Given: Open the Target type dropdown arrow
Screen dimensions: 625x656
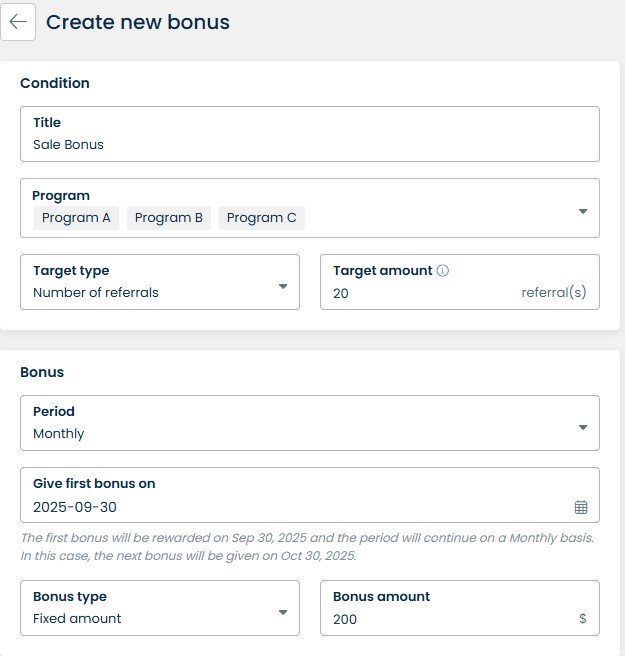Looking at the screenshot, I should (x=283, y=286).
